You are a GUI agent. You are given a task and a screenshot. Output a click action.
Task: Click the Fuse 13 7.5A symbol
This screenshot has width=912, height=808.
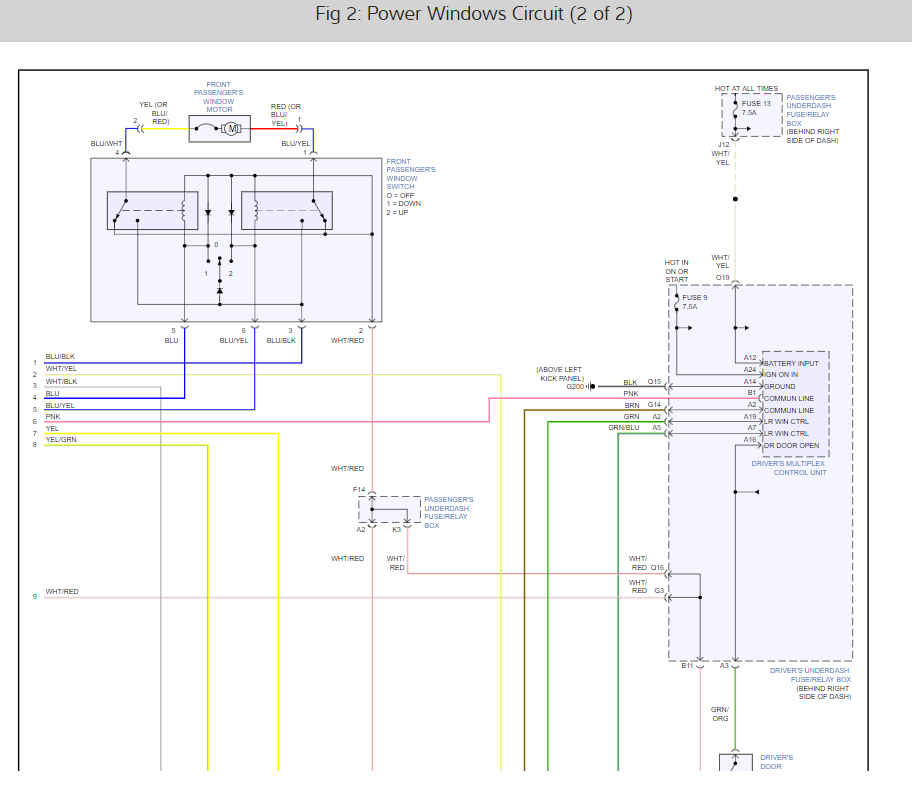point(735,108)
